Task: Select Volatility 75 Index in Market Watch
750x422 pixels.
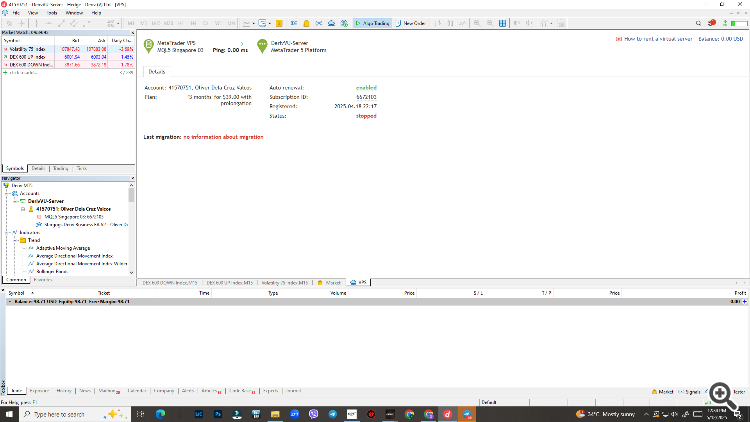Action: pos(68,49)
